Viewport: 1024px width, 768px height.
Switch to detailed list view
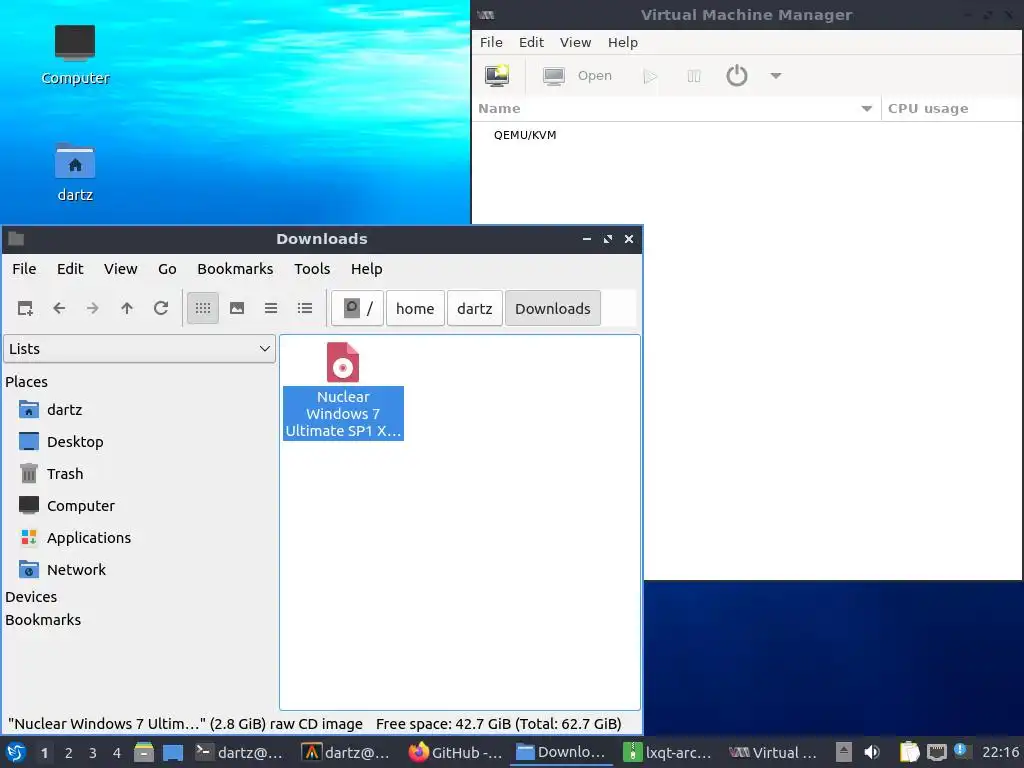click(305, 308)
